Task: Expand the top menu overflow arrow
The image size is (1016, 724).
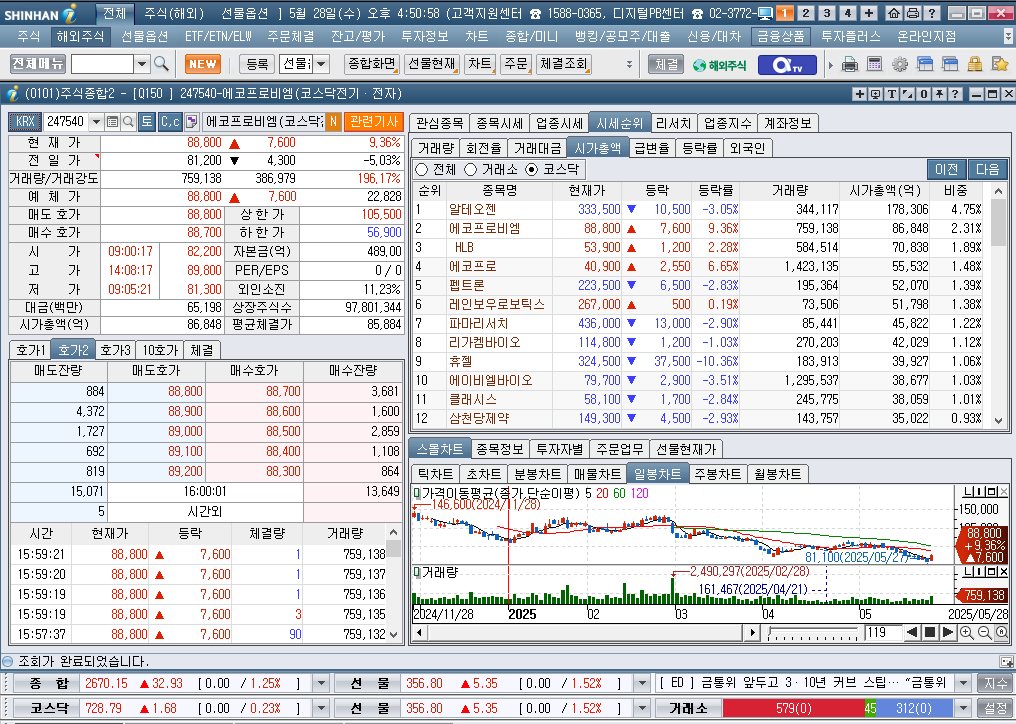Action: coord(1008,36)
